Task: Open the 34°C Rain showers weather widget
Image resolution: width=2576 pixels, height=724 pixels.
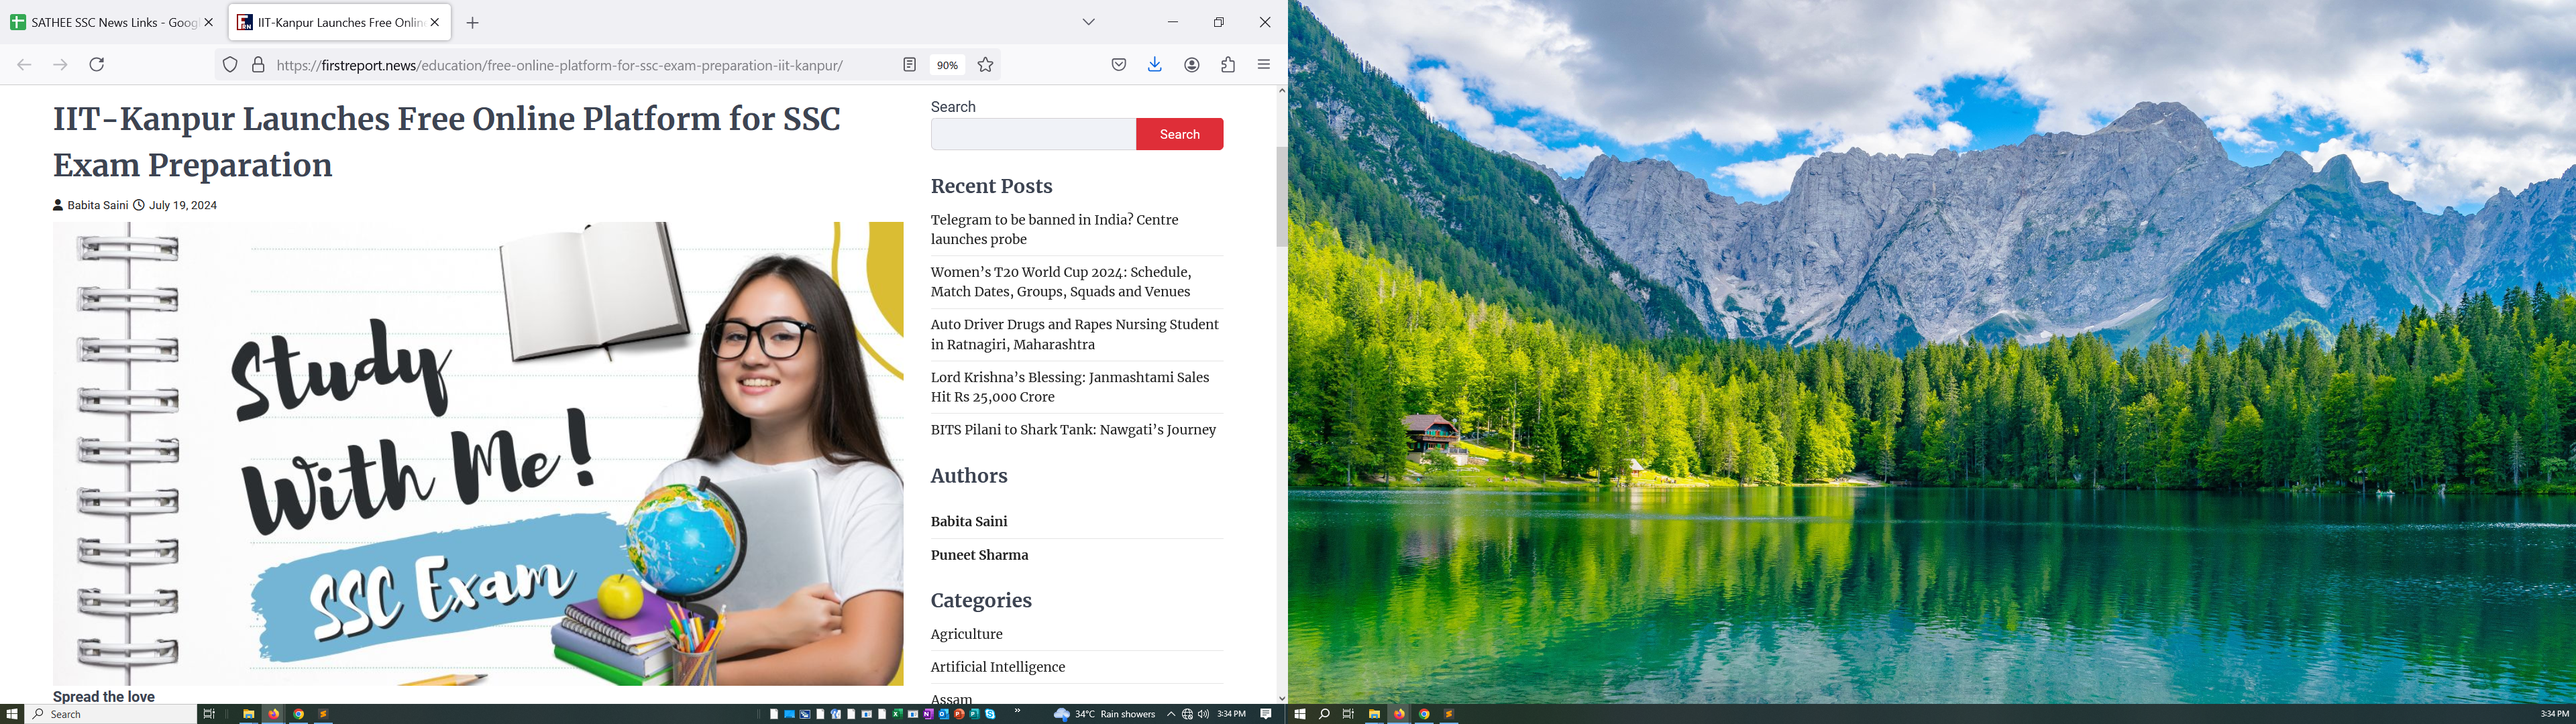Action: (x=1104, y=714)
